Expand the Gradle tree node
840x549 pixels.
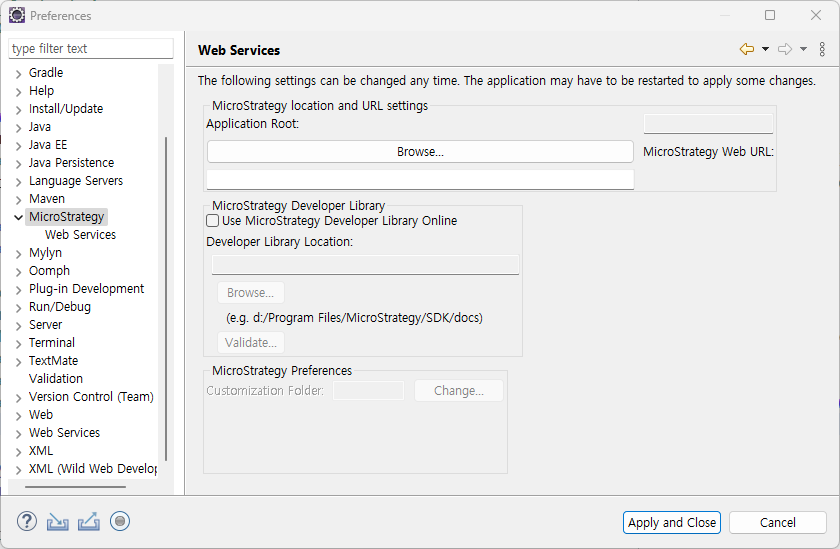[19, 74]
